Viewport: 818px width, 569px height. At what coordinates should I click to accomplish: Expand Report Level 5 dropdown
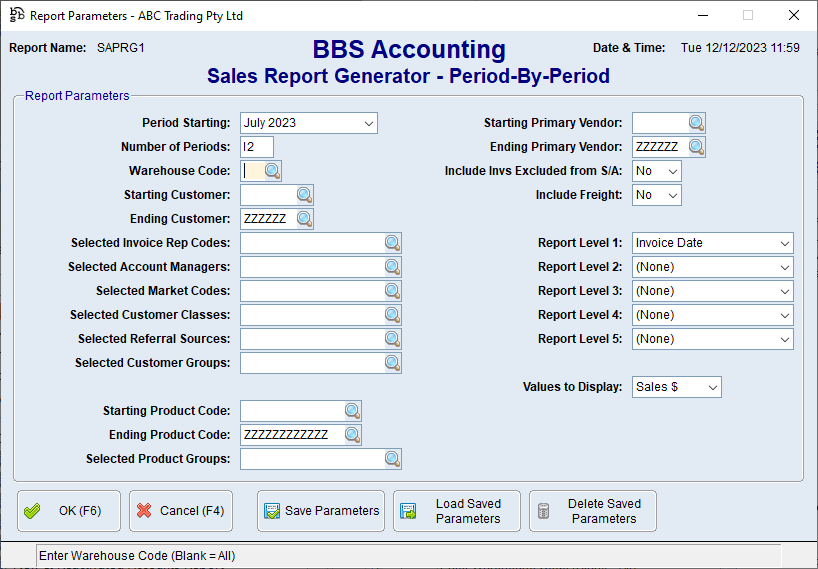pos(785,340)
